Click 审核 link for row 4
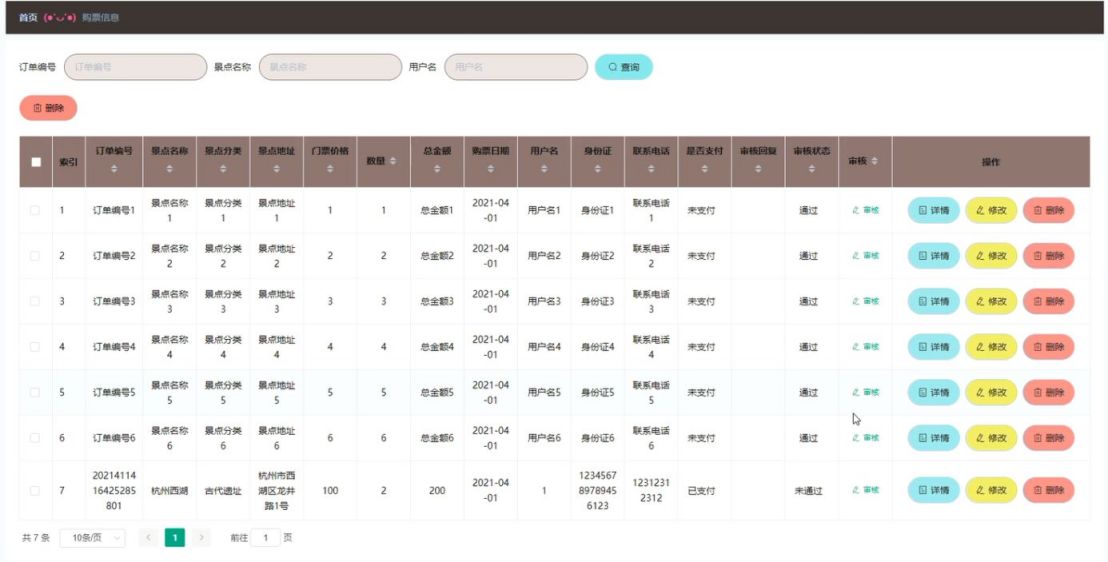The image size is (1108, 562). coord(866,346)
